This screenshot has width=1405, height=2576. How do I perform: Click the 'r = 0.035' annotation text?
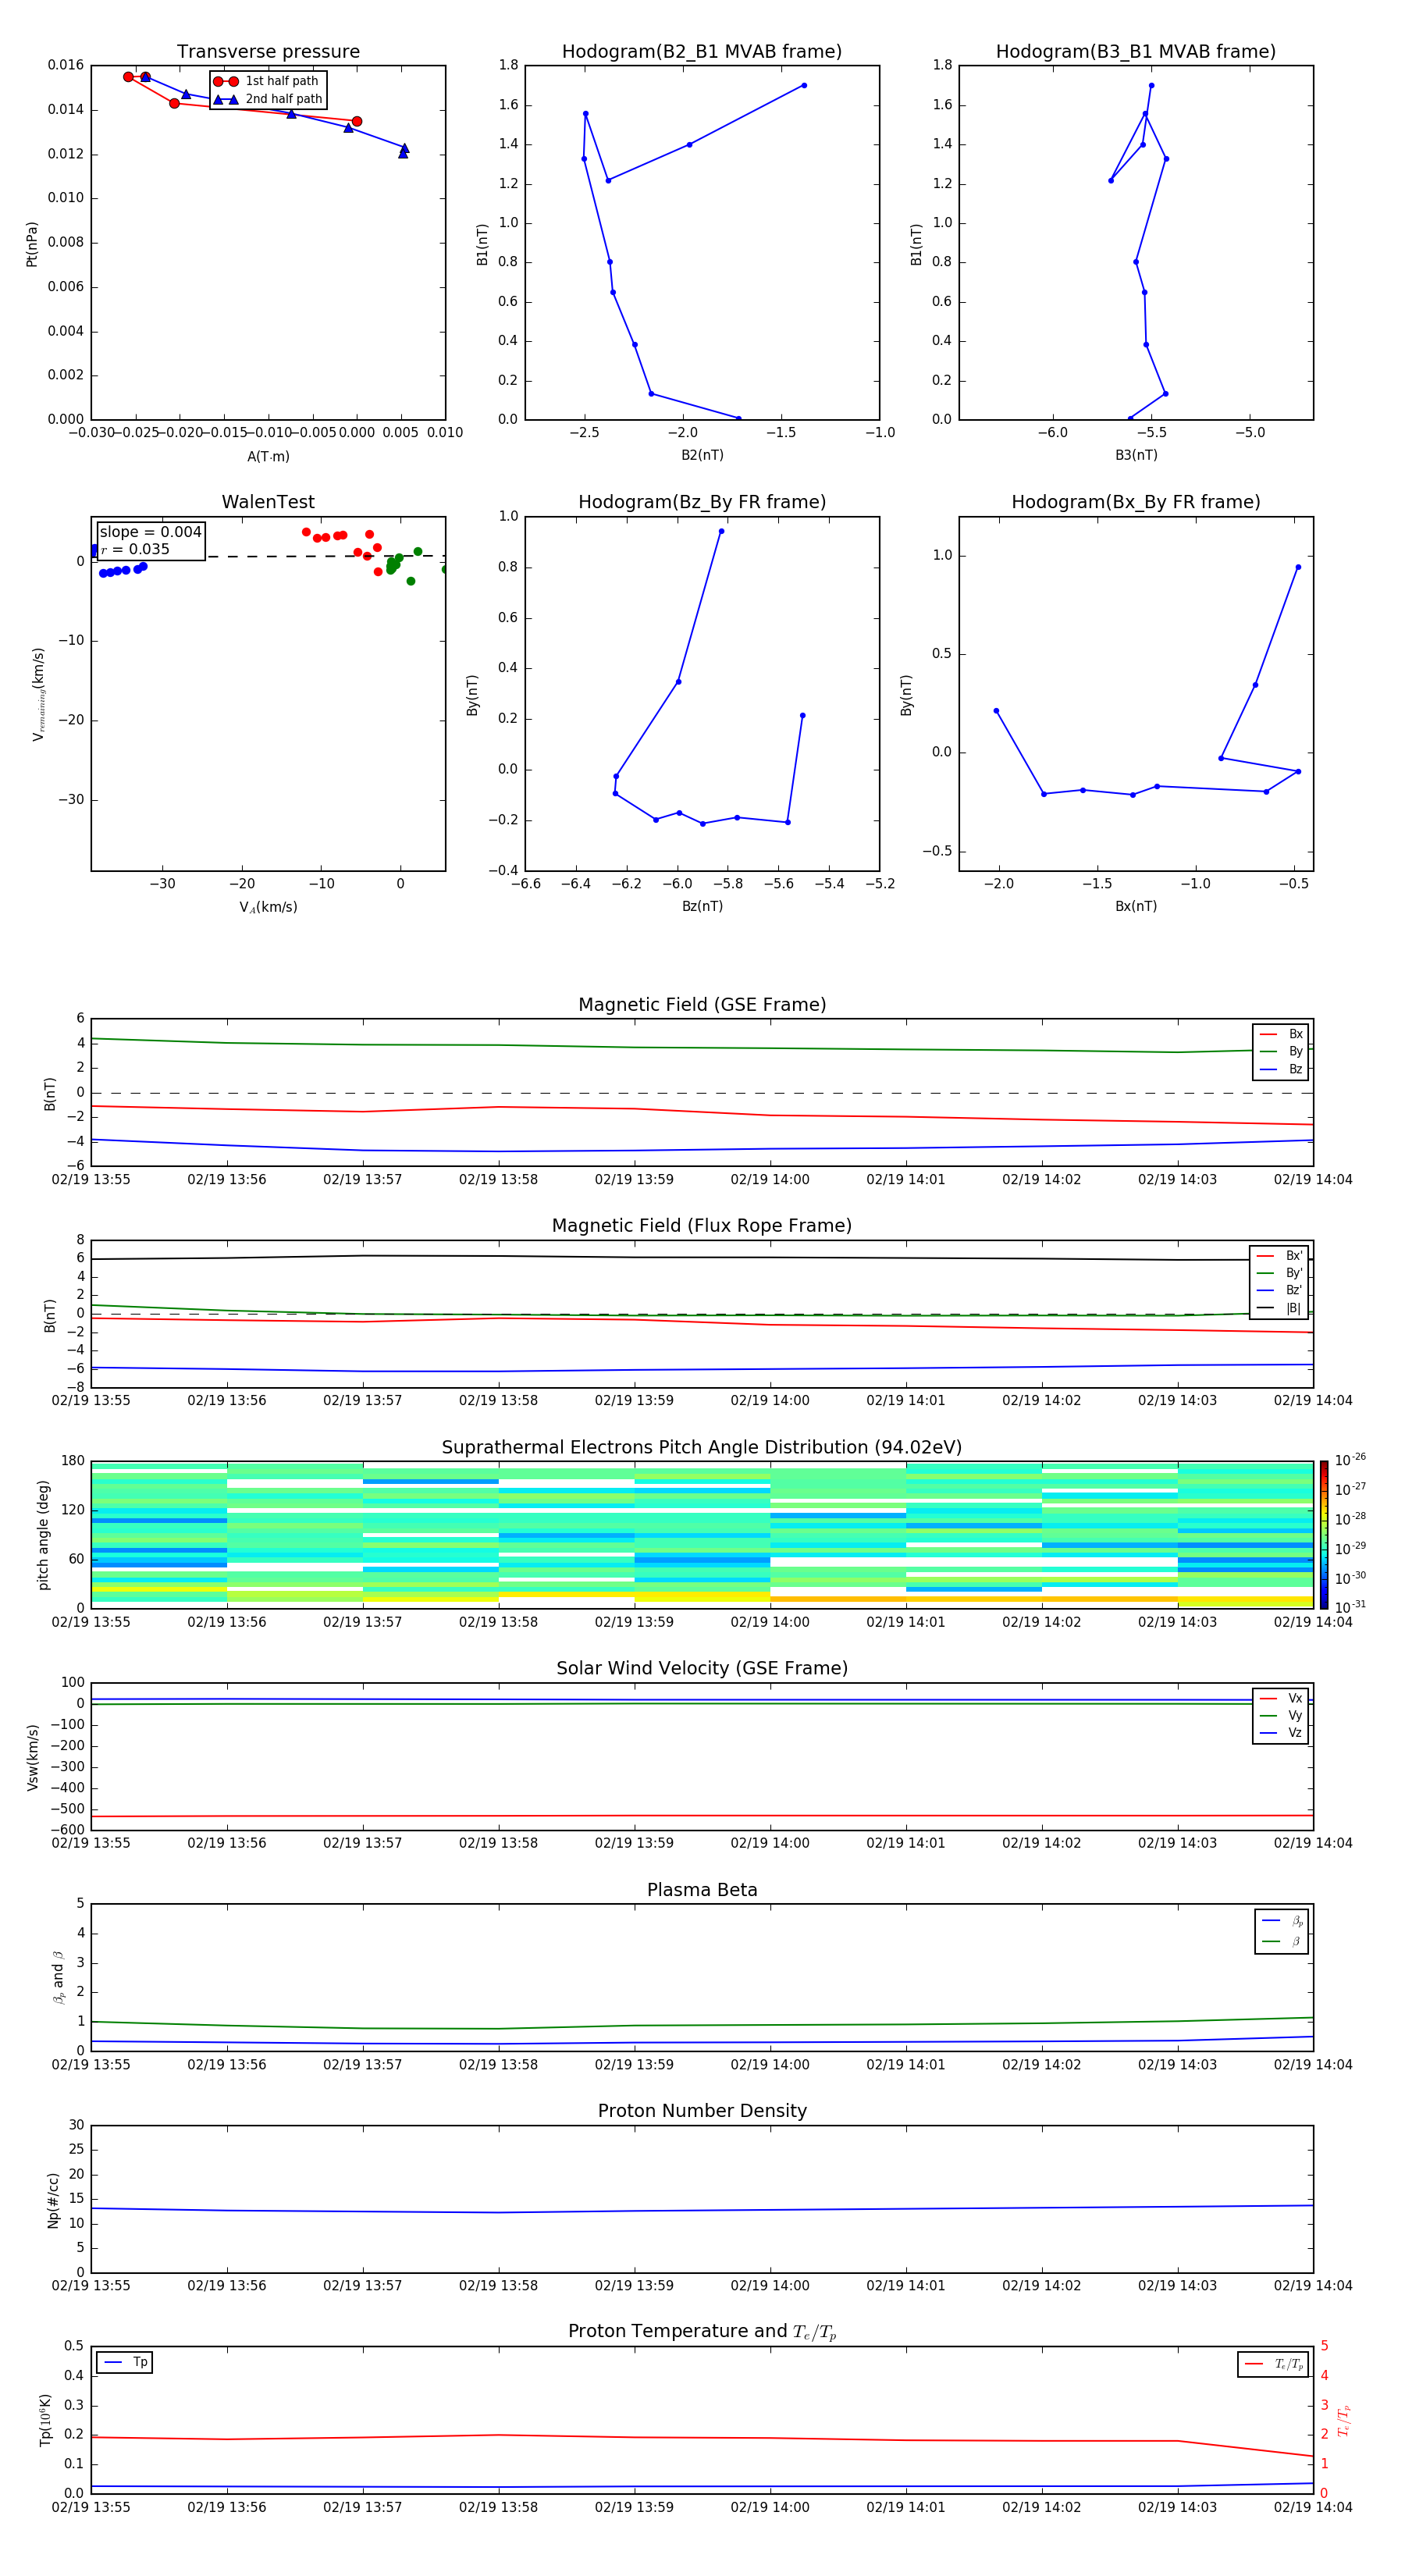point(135,549)
